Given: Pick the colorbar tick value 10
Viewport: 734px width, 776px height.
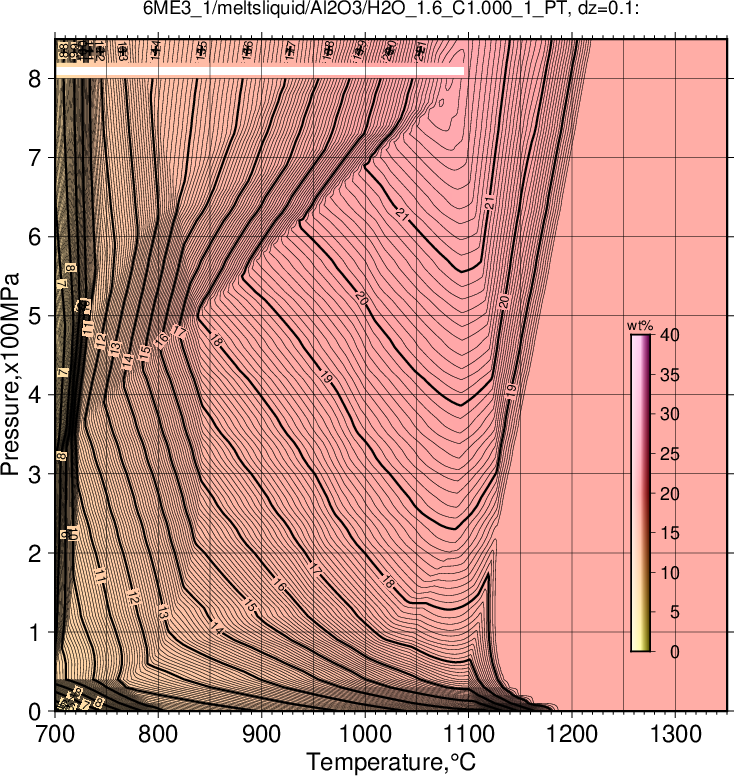Looking at the screenshot, I should pos(670,573).
